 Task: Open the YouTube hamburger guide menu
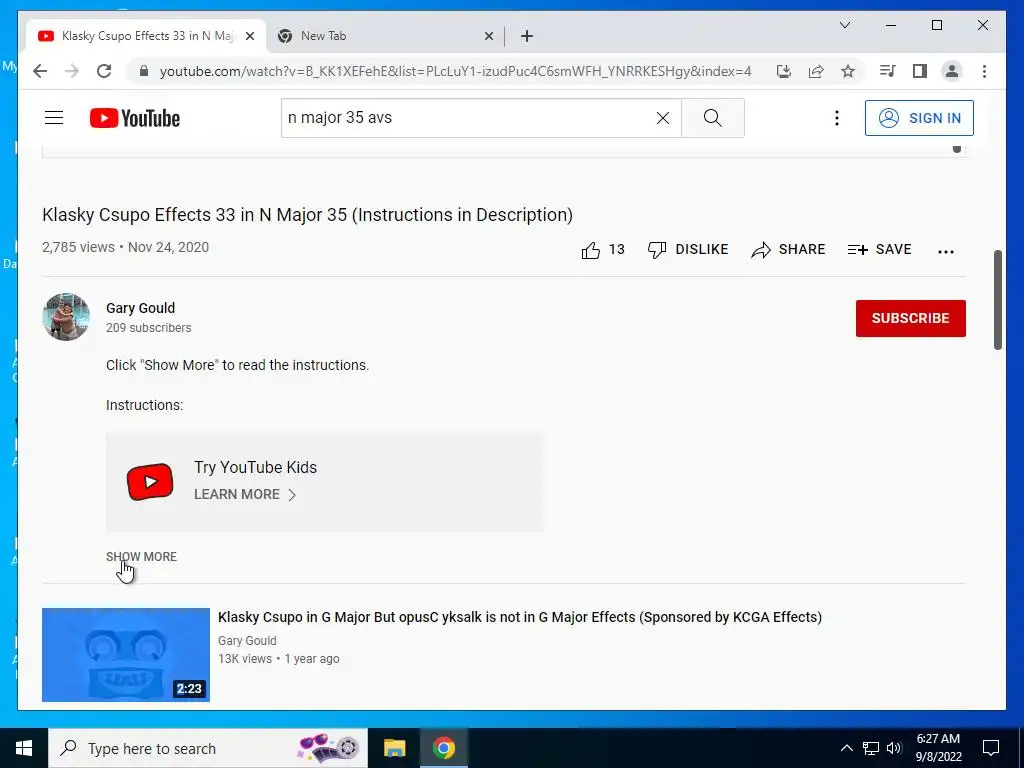(54, 118)
